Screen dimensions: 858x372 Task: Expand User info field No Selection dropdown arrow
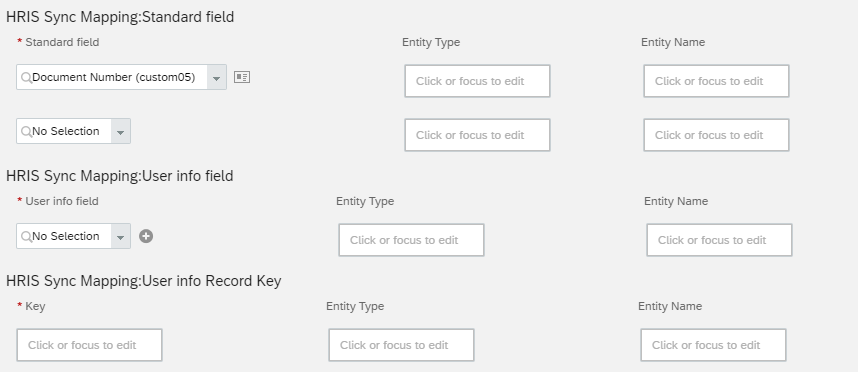coord(120,236)
